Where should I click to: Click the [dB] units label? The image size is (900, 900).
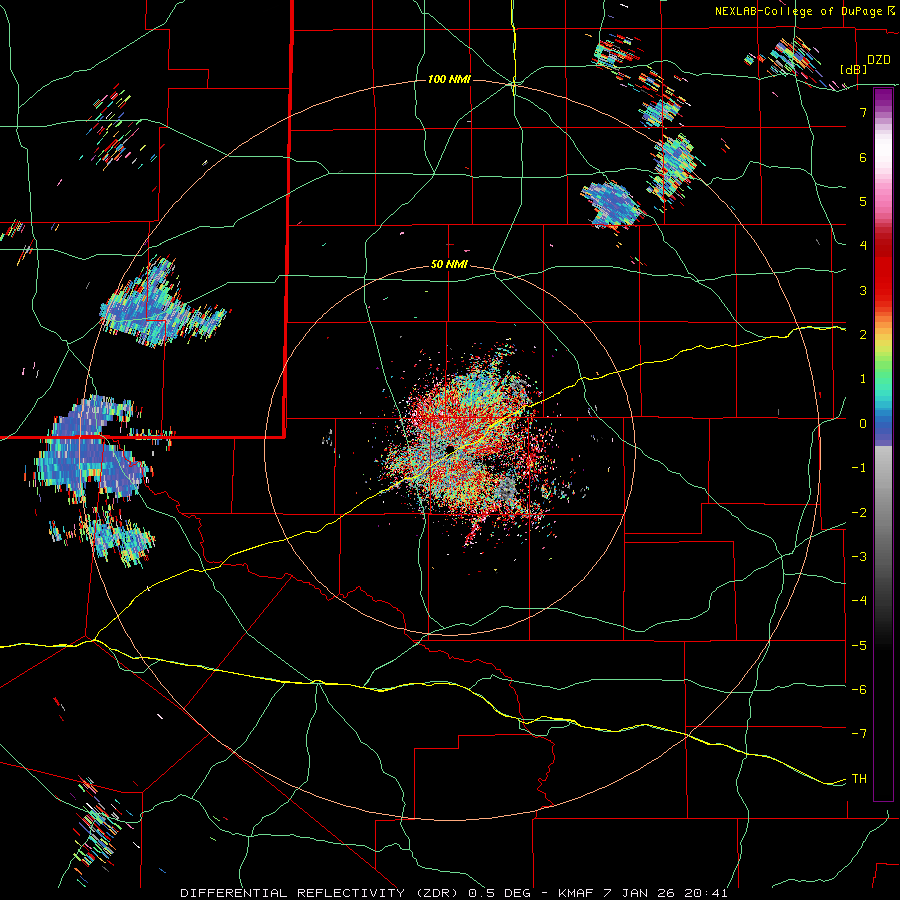(x=853, y=69)
